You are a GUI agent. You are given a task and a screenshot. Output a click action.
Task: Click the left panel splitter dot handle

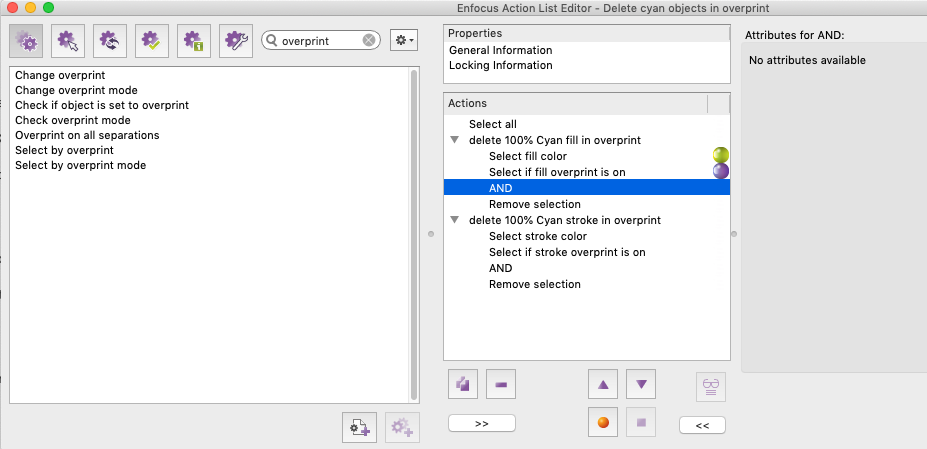pos(431,234)
